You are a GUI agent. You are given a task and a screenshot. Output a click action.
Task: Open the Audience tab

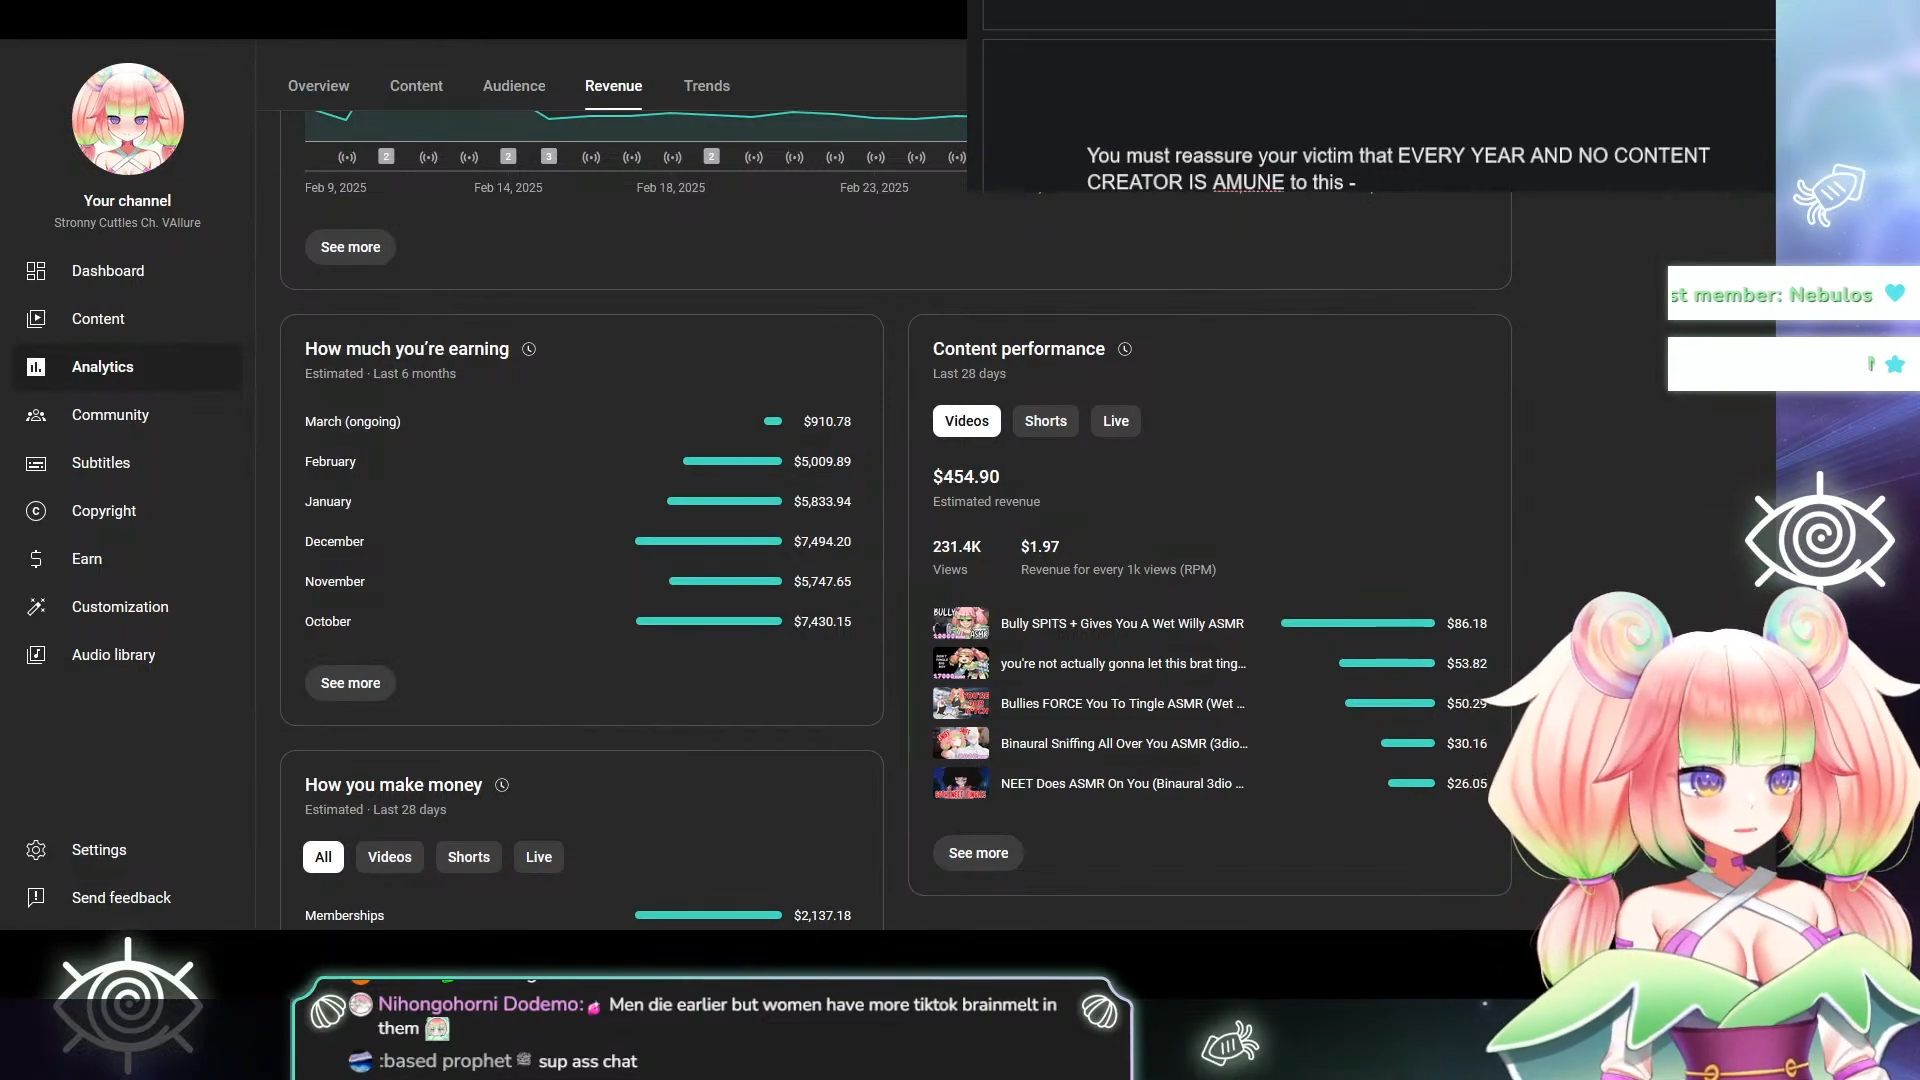click(514, 86)
